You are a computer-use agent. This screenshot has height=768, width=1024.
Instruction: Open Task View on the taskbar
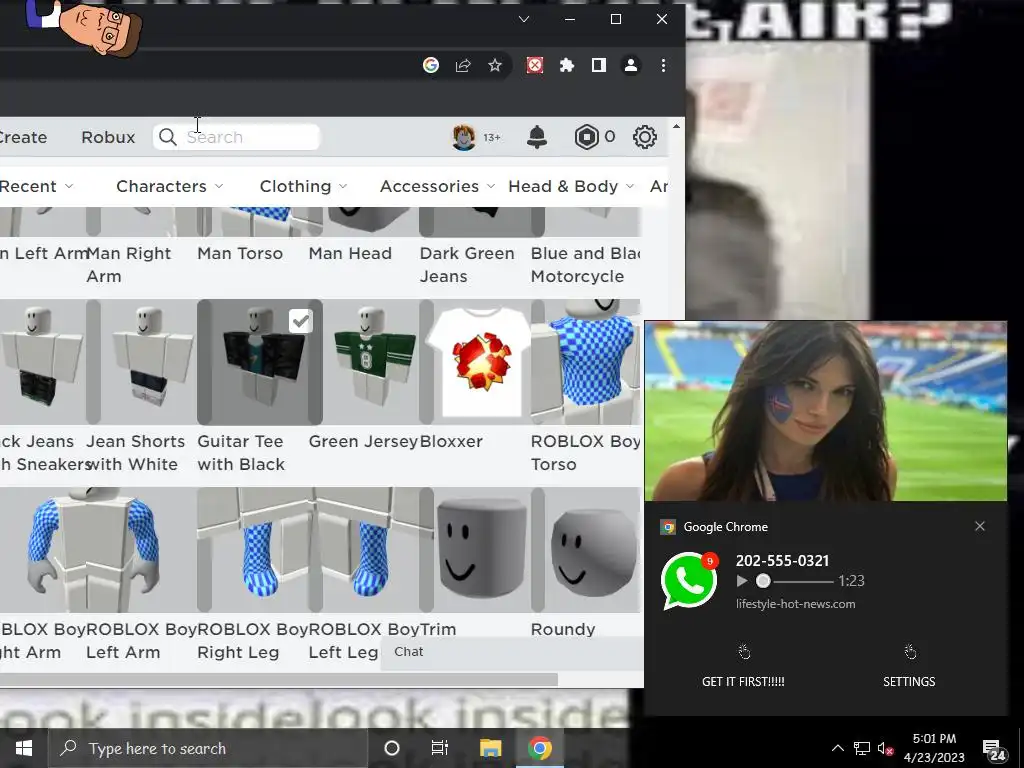(440, 748)
